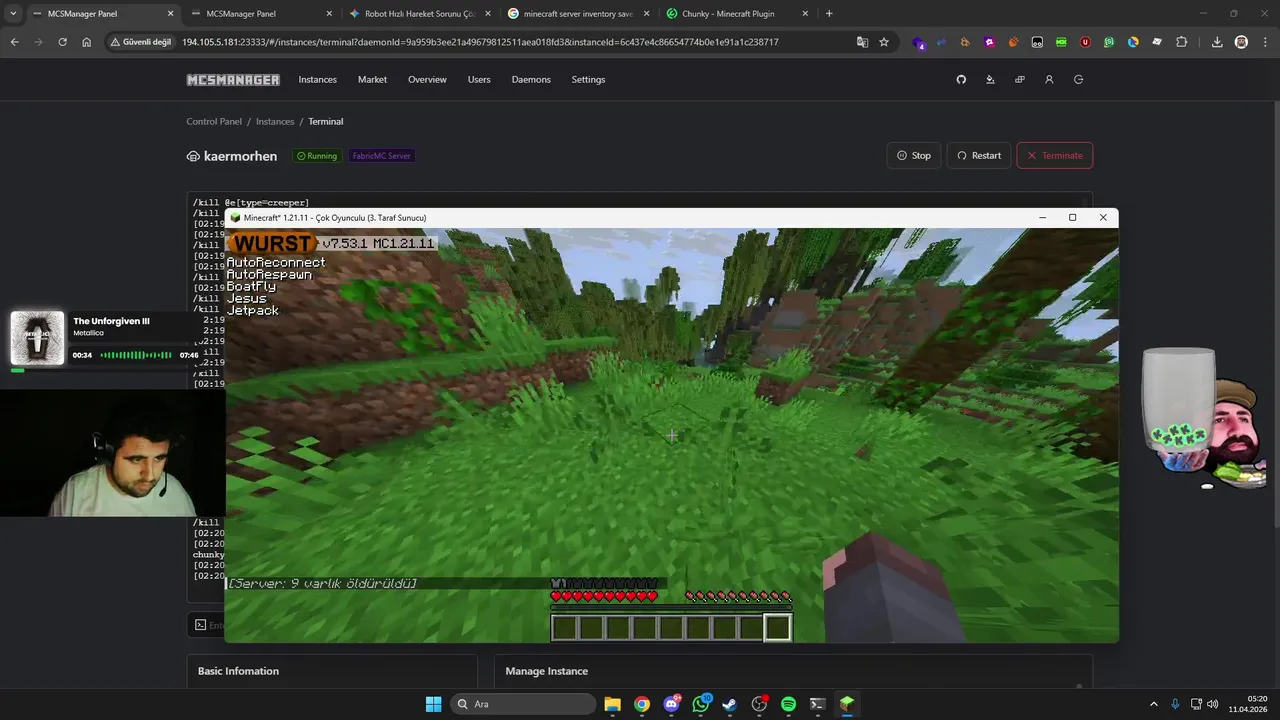Viewport: 1280px width, 720px height.
Task: Open the Chrome profile avatar
Action: 1241,42
